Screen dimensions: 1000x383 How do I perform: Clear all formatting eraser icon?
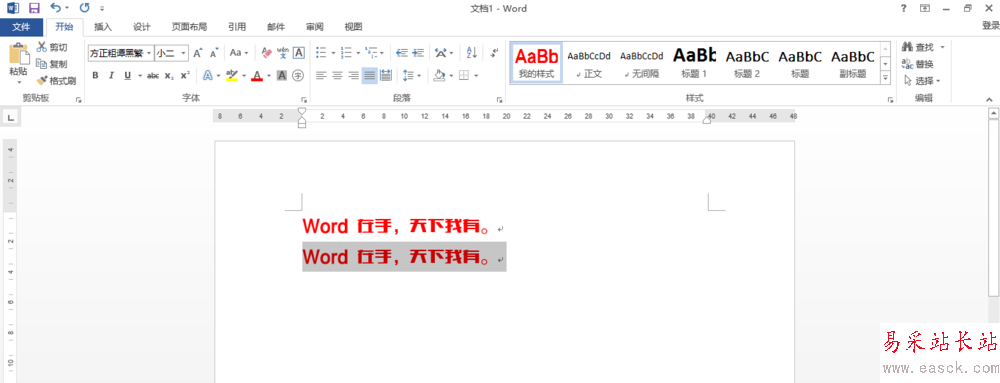click(x=267, y=53)
